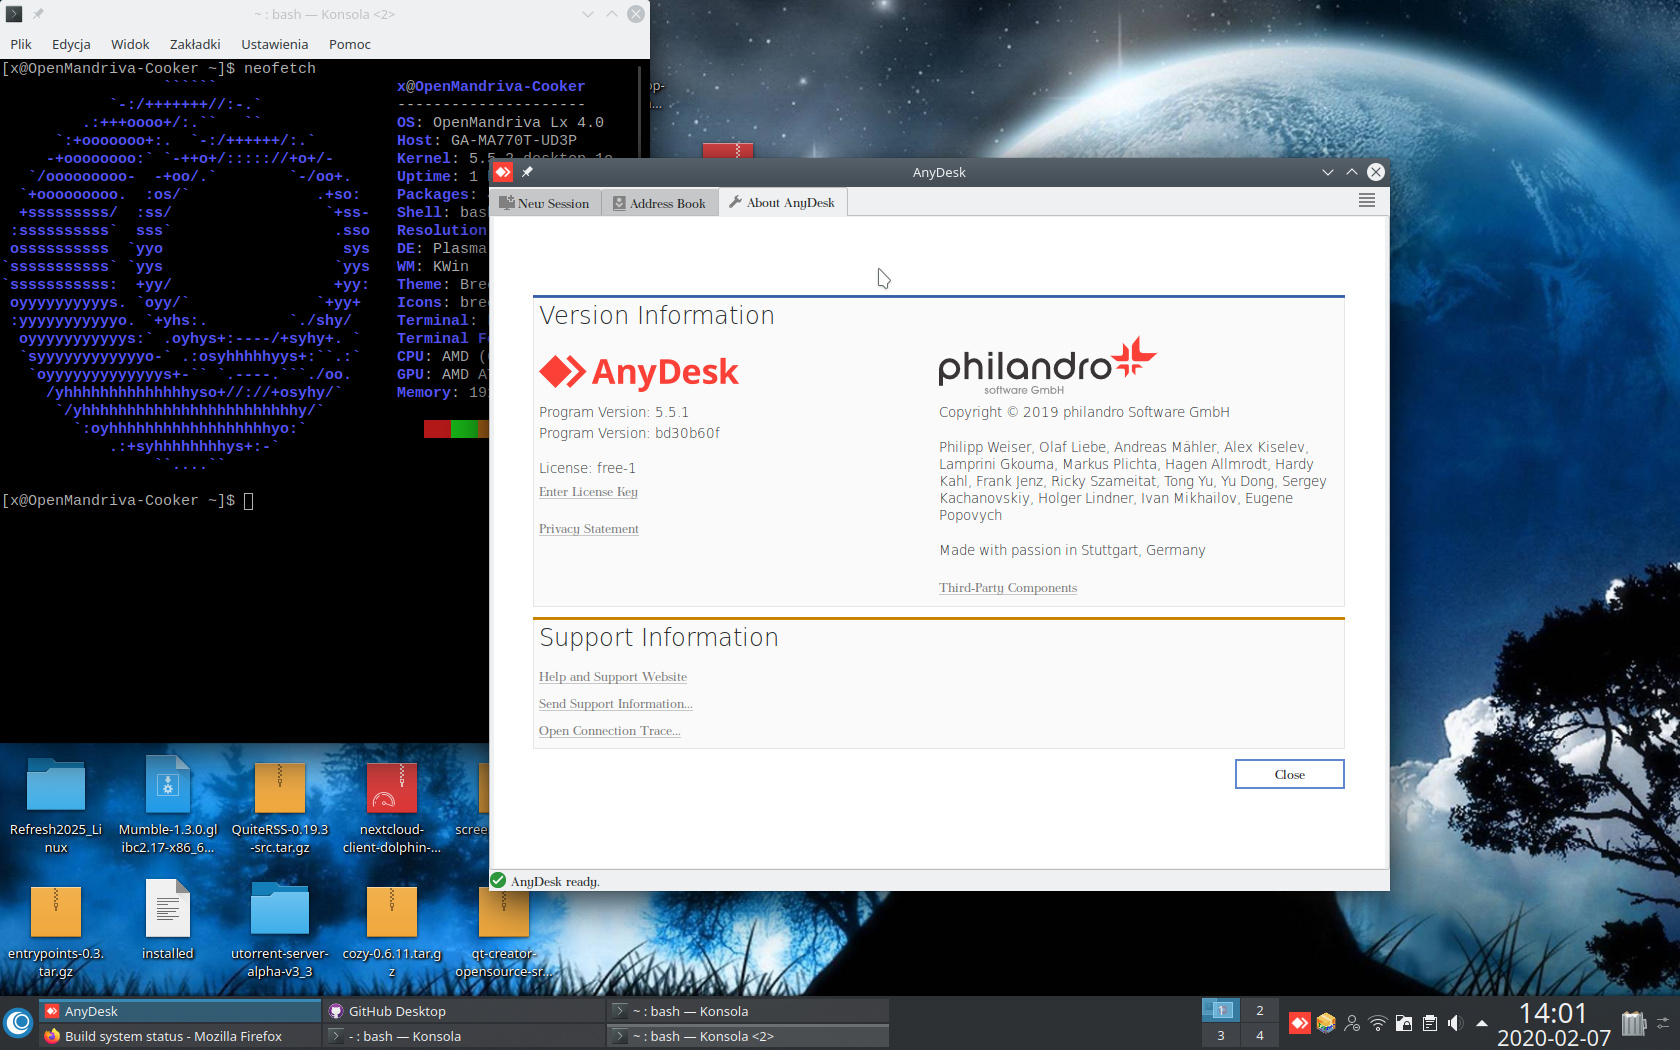Click the user account tray icon
This screenshot has width=1680, height=1050.
tap(1352, 1023)
